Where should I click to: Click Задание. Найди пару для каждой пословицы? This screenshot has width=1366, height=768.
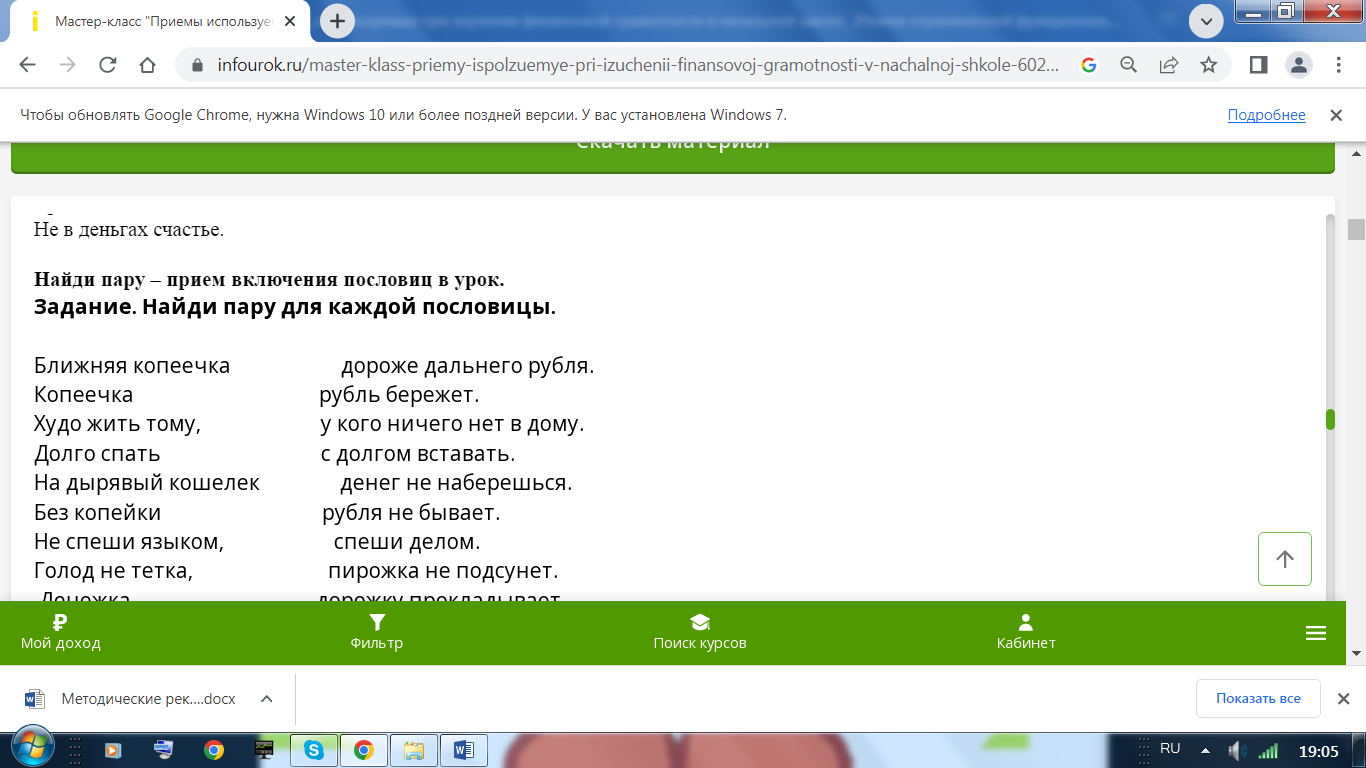tap(295, 307)
